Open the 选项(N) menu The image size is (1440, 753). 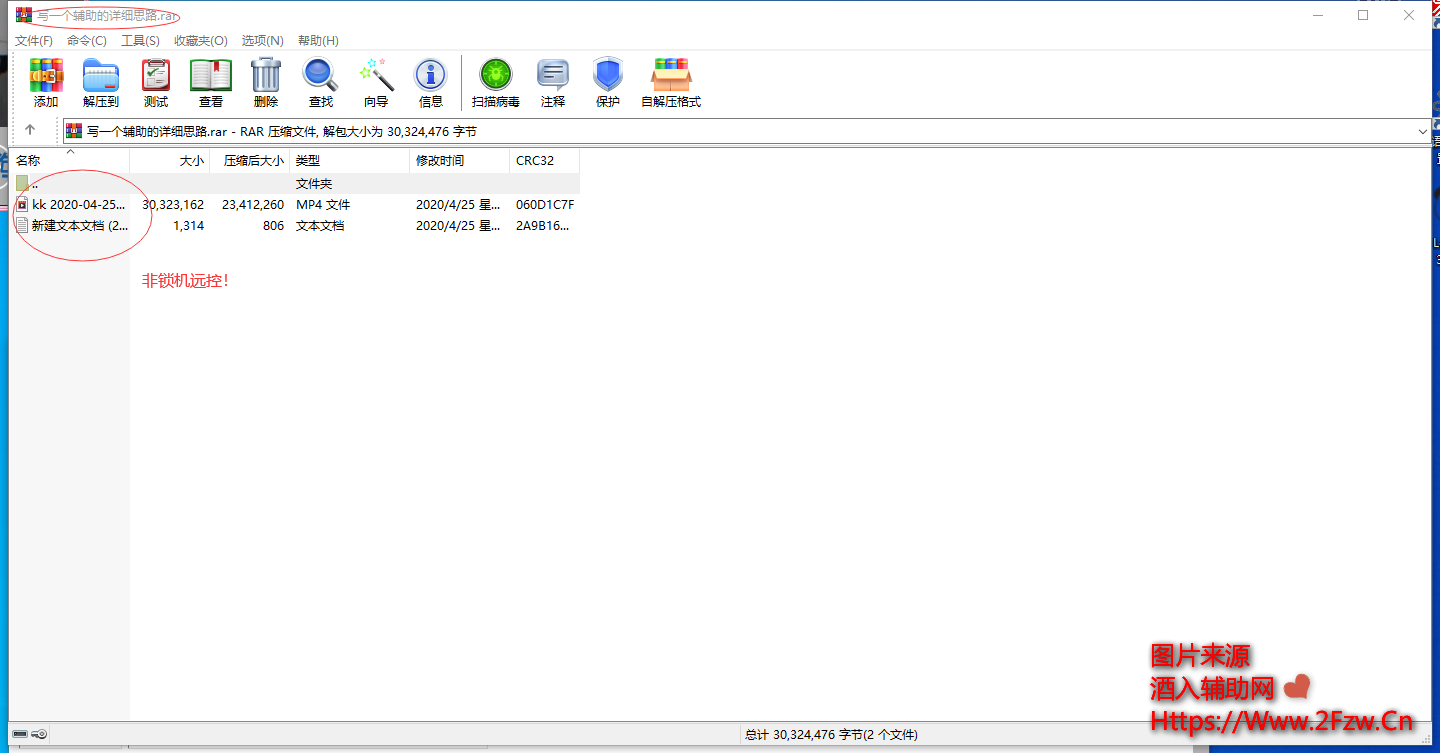point(263,41)
